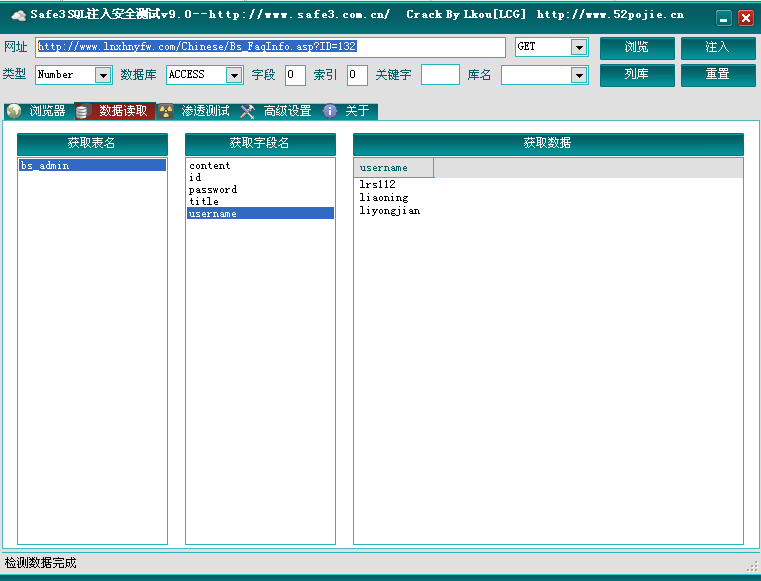Screen dimensions: 761x581
Task: Select the id field
Action: point(260,178)
